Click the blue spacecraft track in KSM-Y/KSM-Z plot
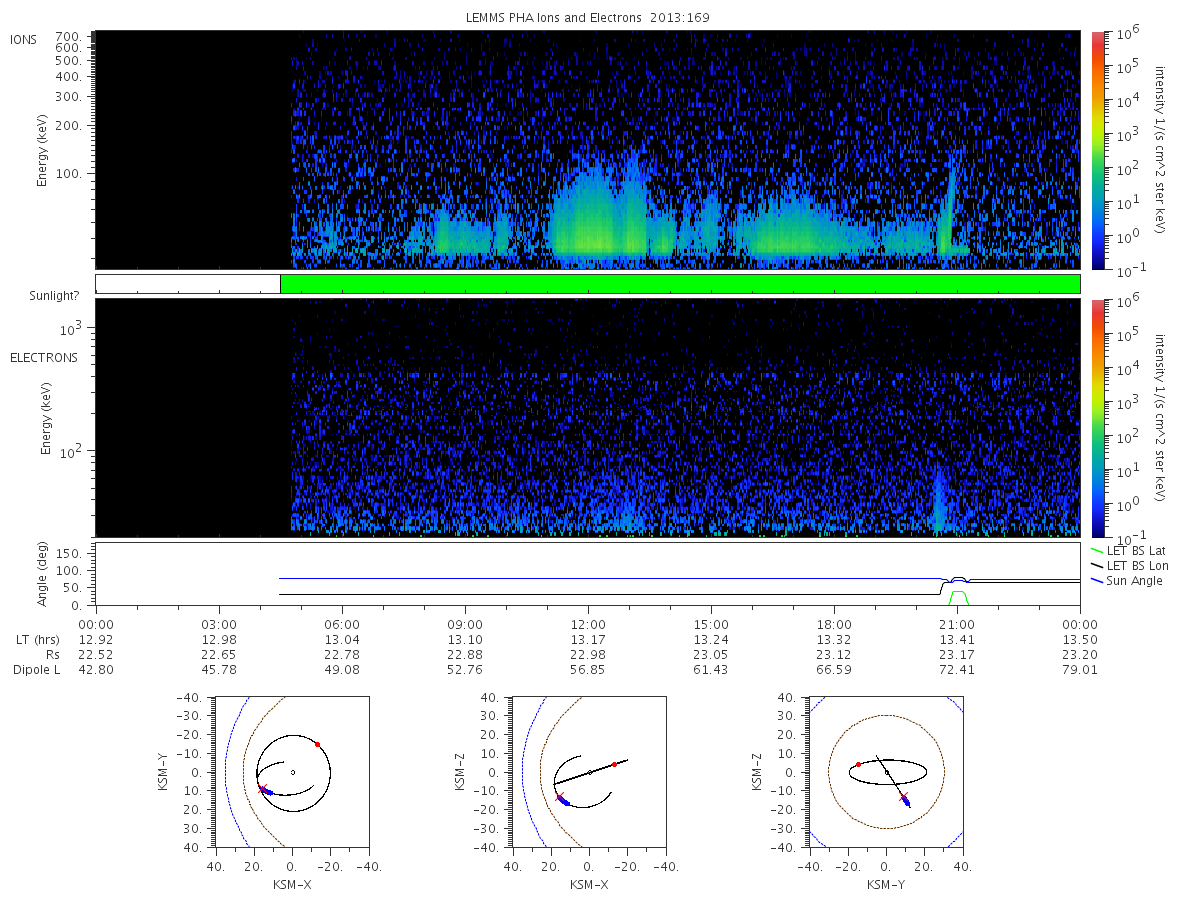The image size is (1200, 900). [x=905, y=800]
